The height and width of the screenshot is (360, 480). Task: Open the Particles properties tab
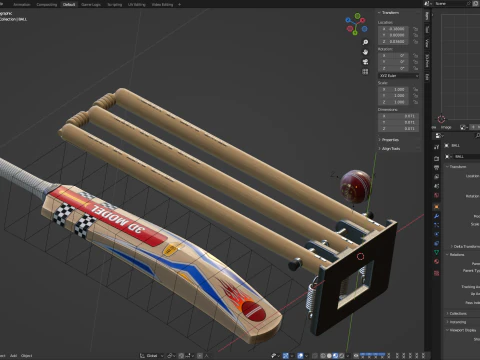(436, 225)
